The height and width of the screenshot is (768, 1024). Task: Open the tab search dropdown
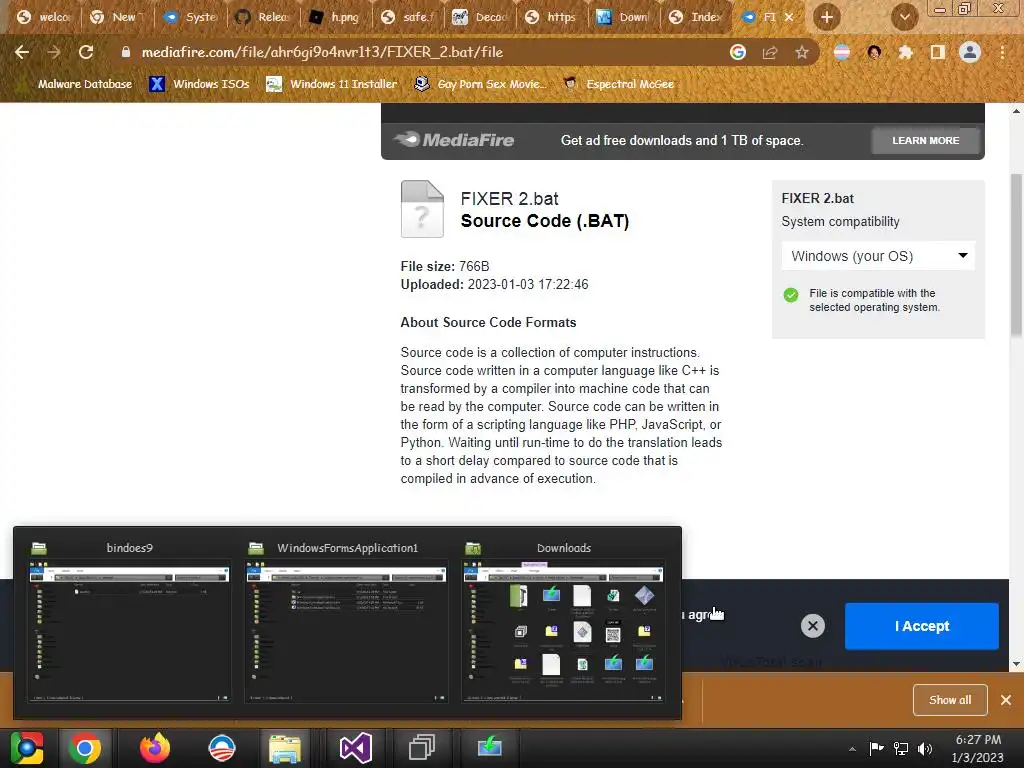(x=904, y=17)
